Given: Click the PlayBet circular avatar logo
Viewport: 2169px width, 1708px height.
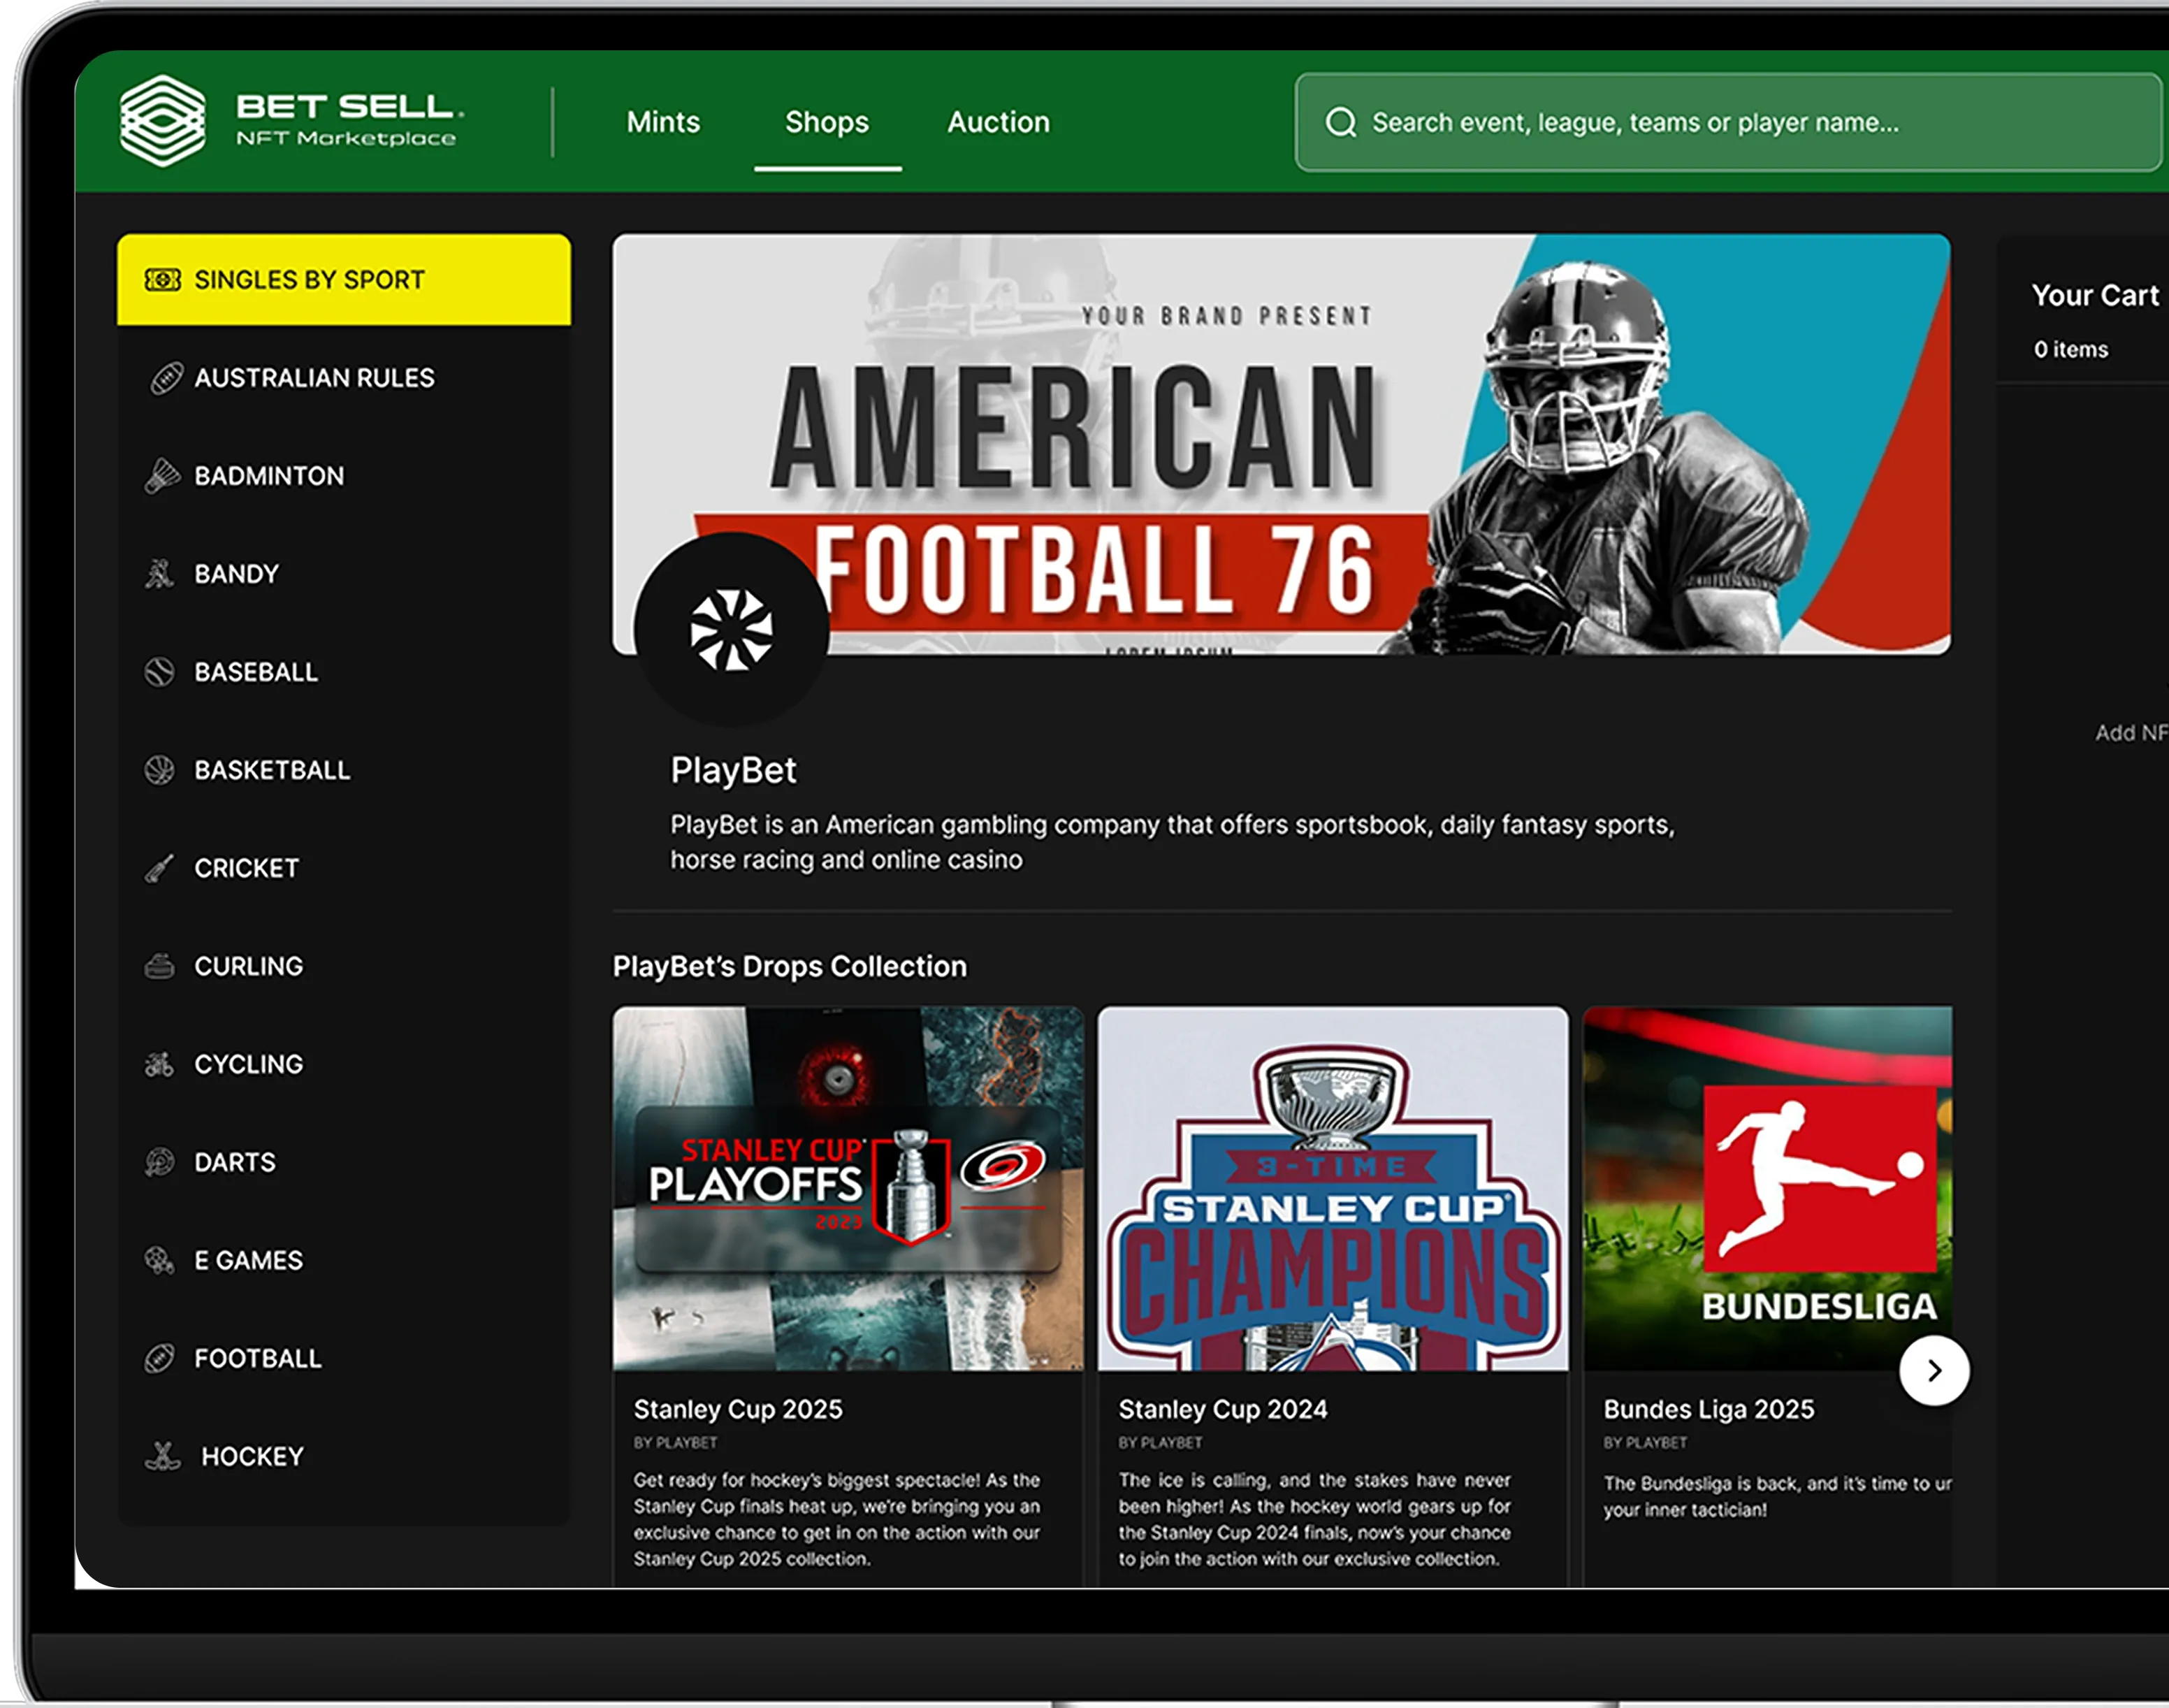Looking at the screenshot, I should (x=732, y=630).
